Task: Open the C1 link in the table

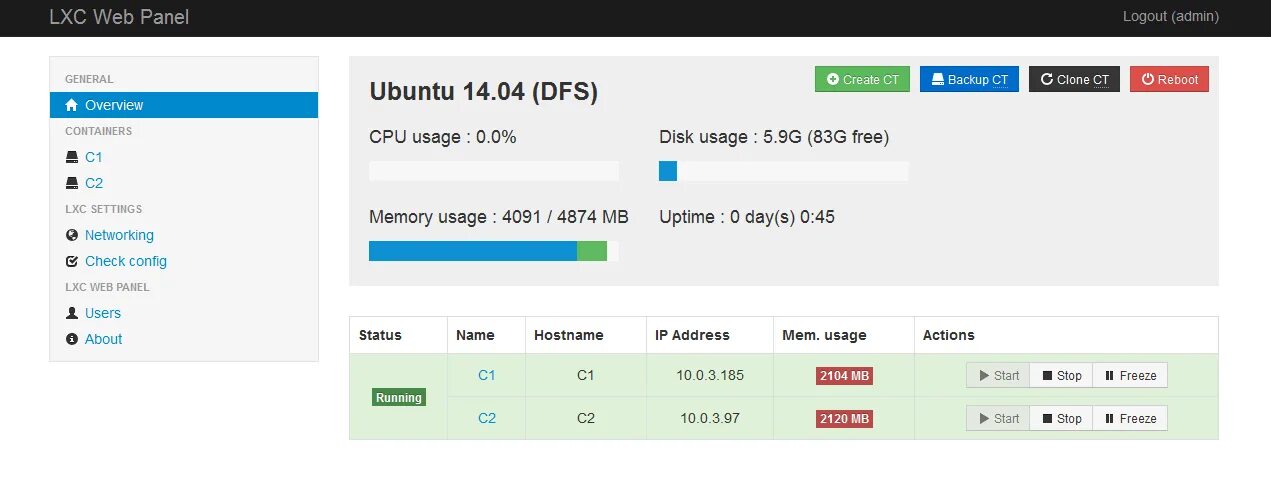Action: coord(486,375)
